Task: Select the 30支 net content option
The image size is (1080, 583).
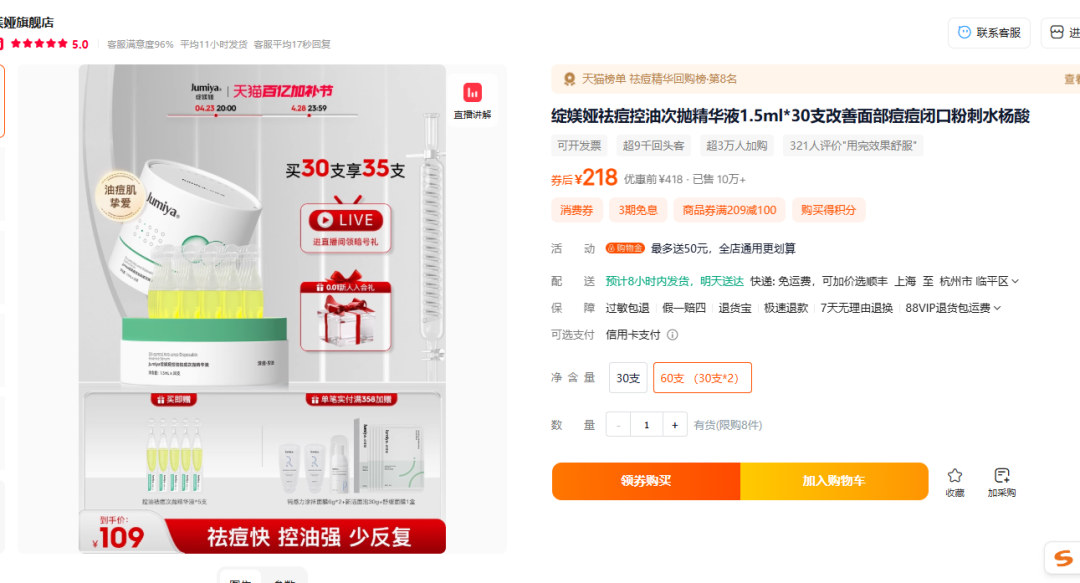Action: pyautogui.click(x=628, y=378)
